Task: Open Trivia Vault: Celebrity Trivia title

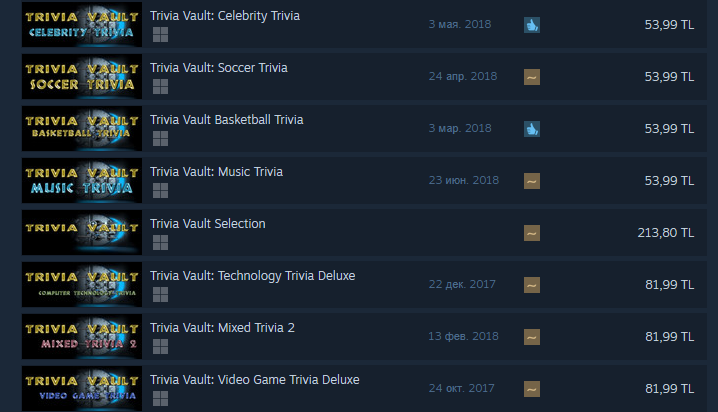Action: tap(225, 16)
